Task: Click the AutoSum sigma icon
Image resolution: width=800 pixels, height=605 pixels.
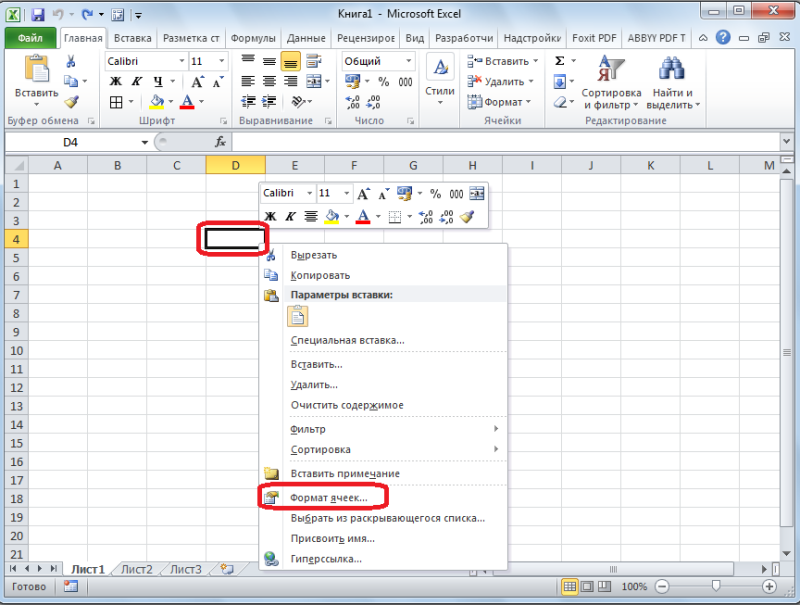Action: [x=560, y=61]
